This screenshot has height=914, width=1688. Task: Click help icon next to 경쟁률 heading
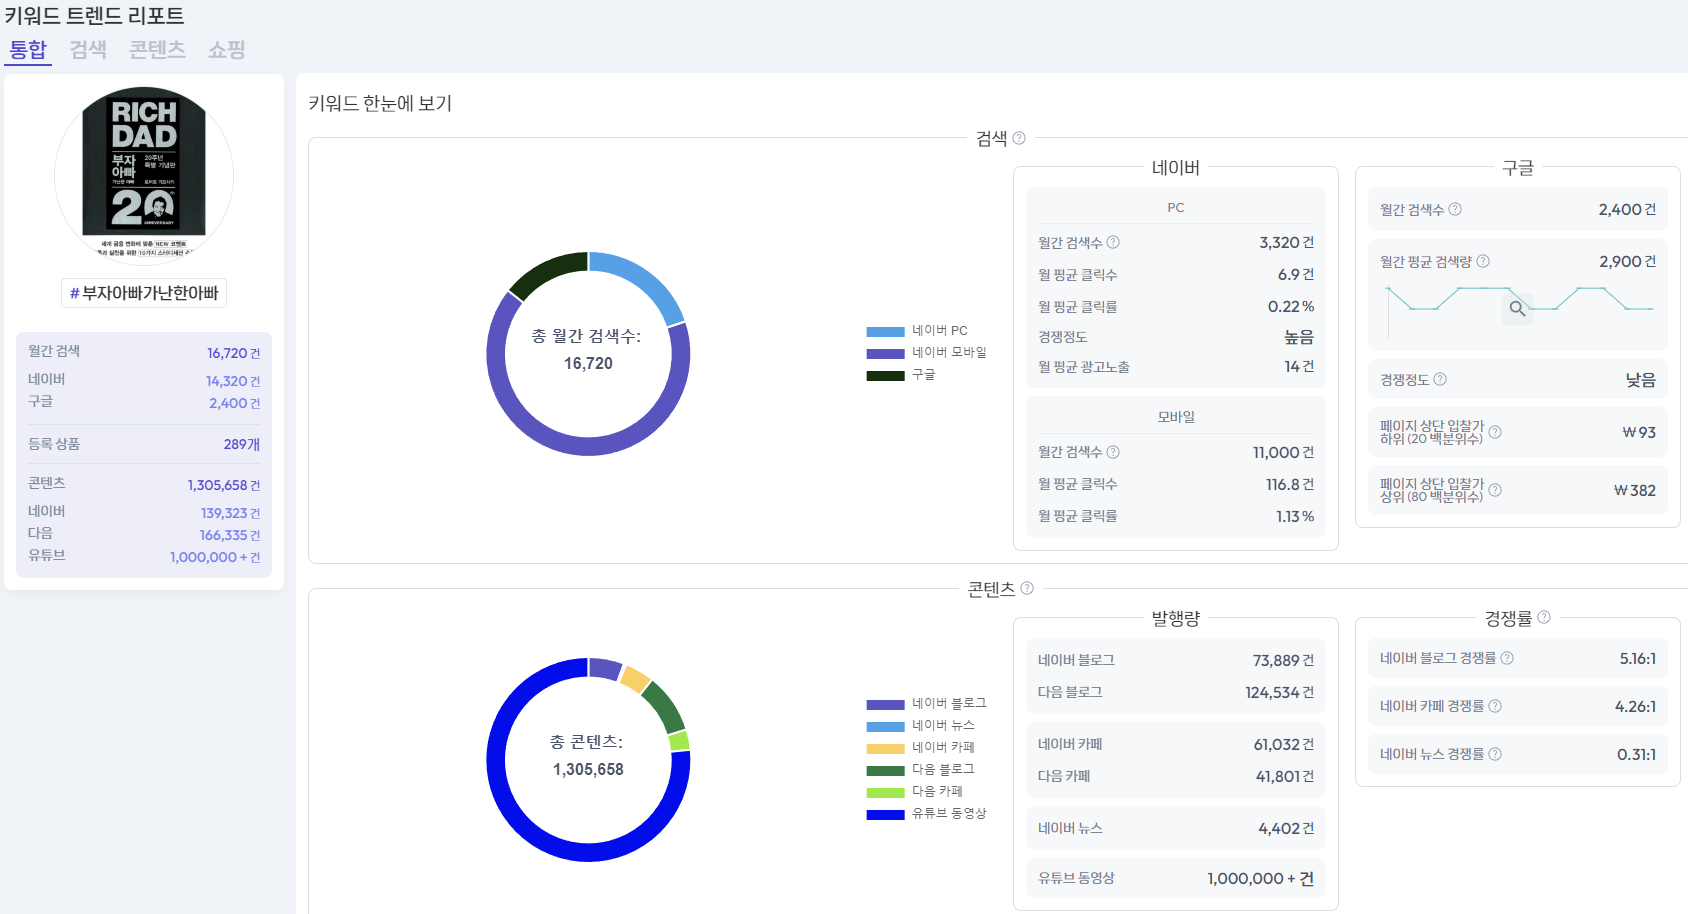coord(1544,617)
